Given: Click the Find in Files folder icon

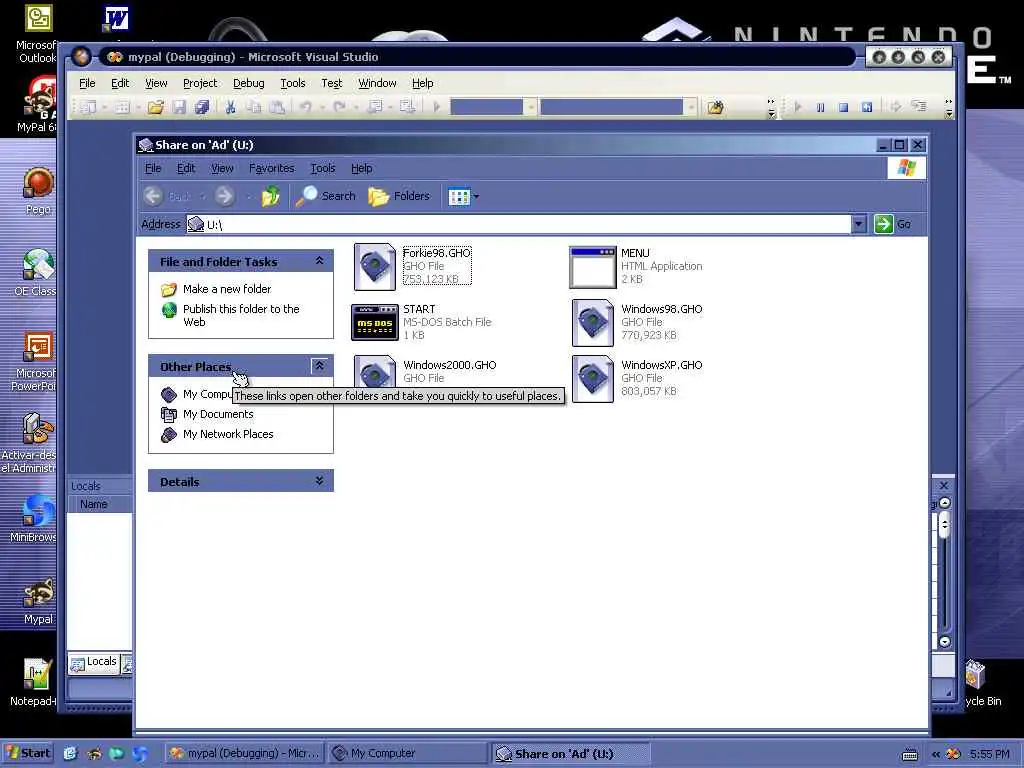Looking at the screenshot, I should pos(715,107).
